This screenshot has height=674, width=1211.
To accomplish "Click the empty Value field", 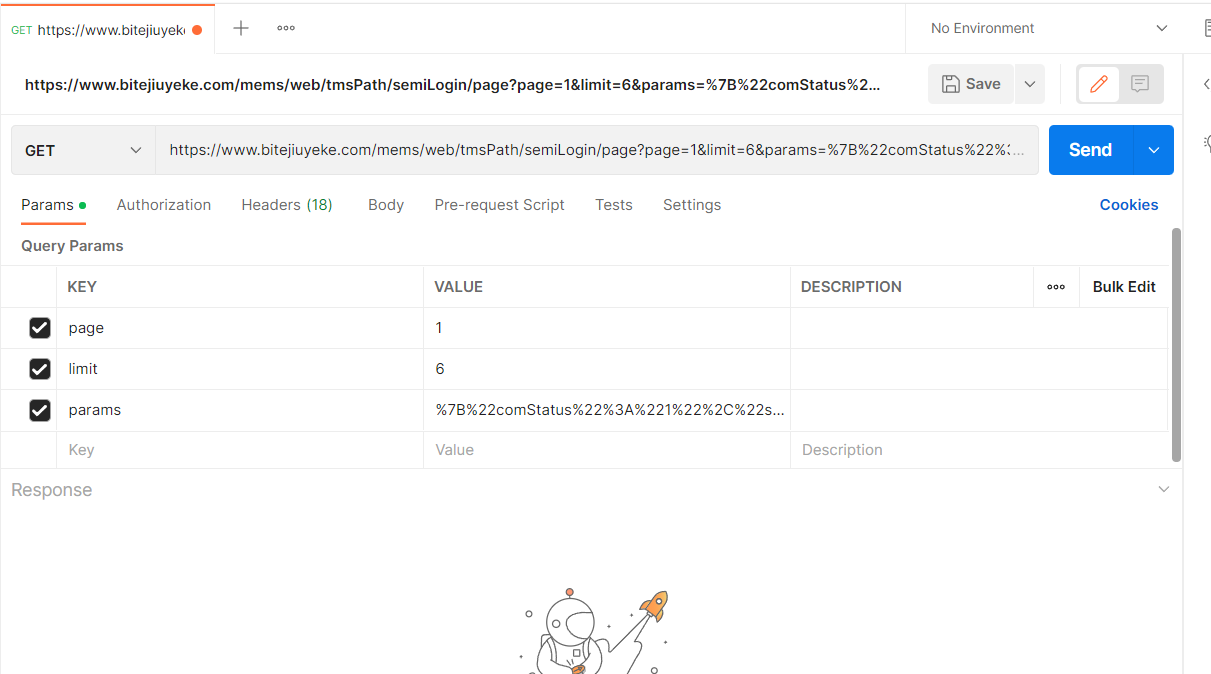I will (x=607, y=450).
